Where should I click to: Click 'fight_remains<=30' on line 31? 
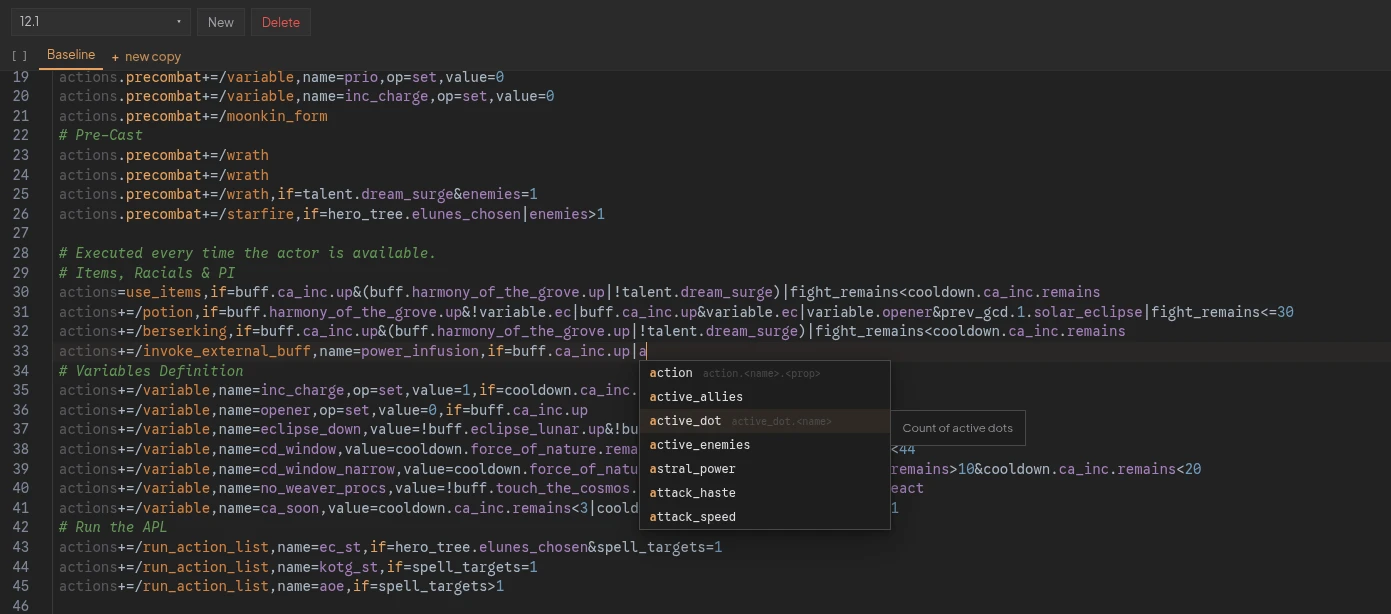click(1222, 312)
